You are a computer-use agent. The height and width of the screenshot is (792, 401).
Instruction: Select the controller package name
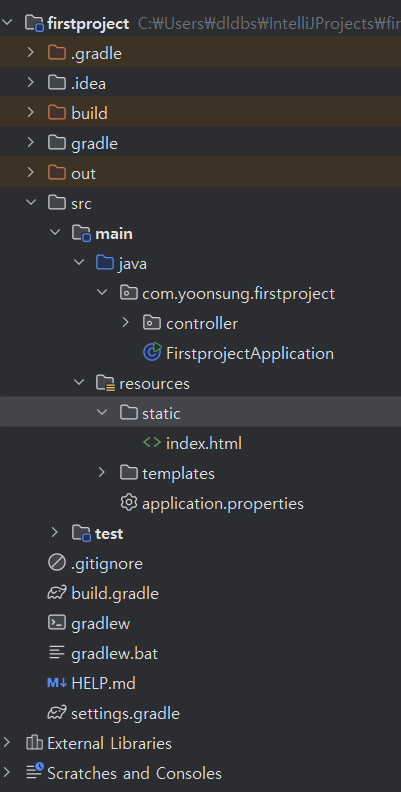[x=202, y=323]
